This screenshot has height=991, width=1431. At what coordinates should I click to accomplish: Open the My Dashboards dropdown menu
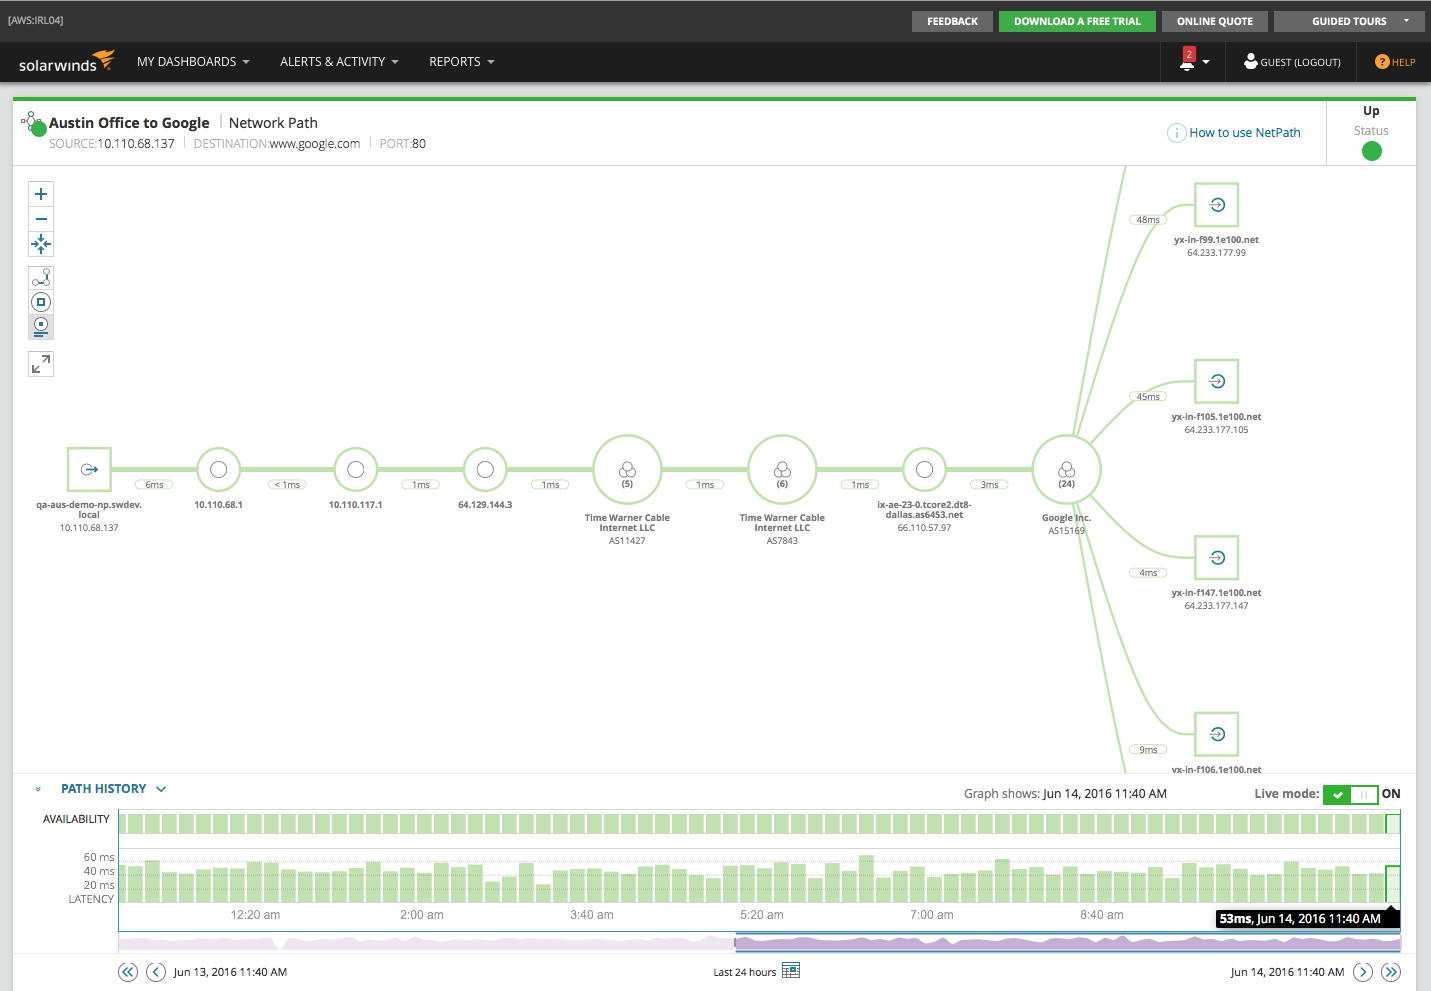click(193, 62)
